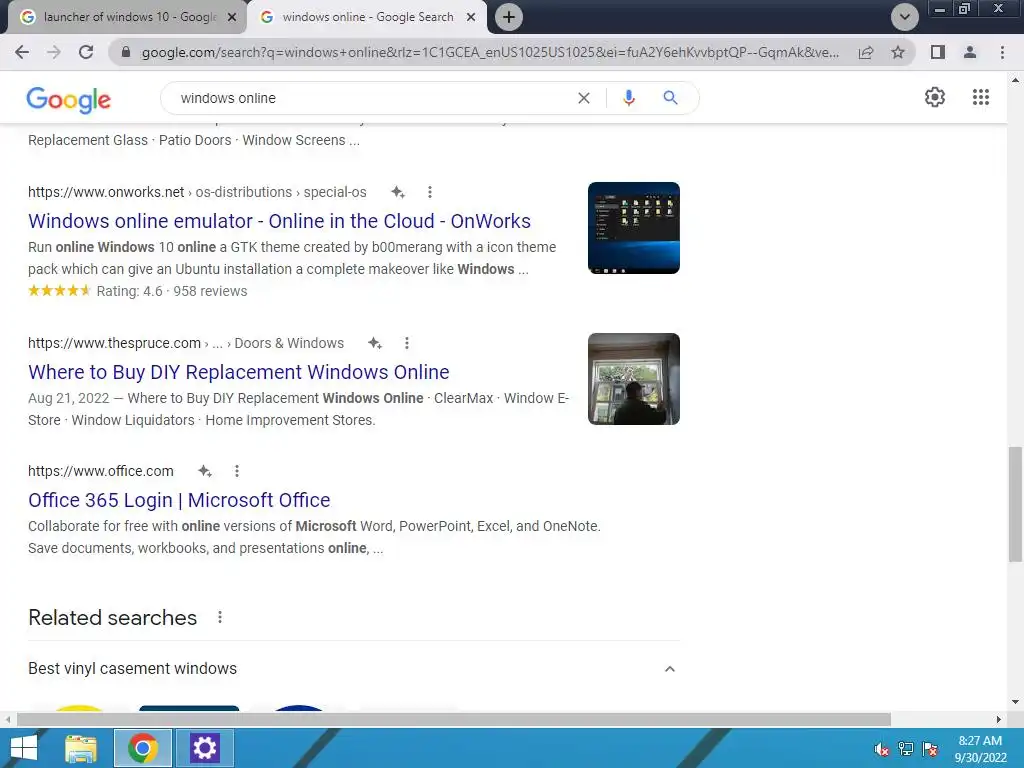Reload the current page
The height and width of the screenshot is (768, 1024).
point(86,52)
